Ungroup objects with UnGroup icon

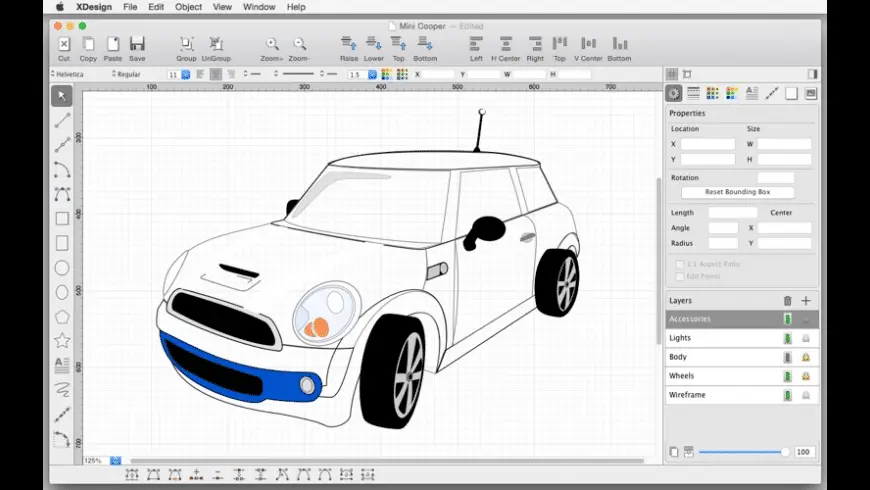[216, 49]
